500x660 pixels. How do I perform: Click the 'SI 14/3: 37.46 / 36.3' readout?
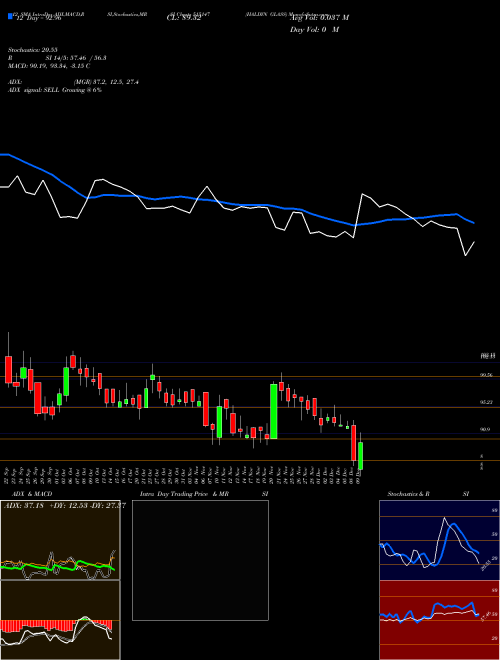76,58
